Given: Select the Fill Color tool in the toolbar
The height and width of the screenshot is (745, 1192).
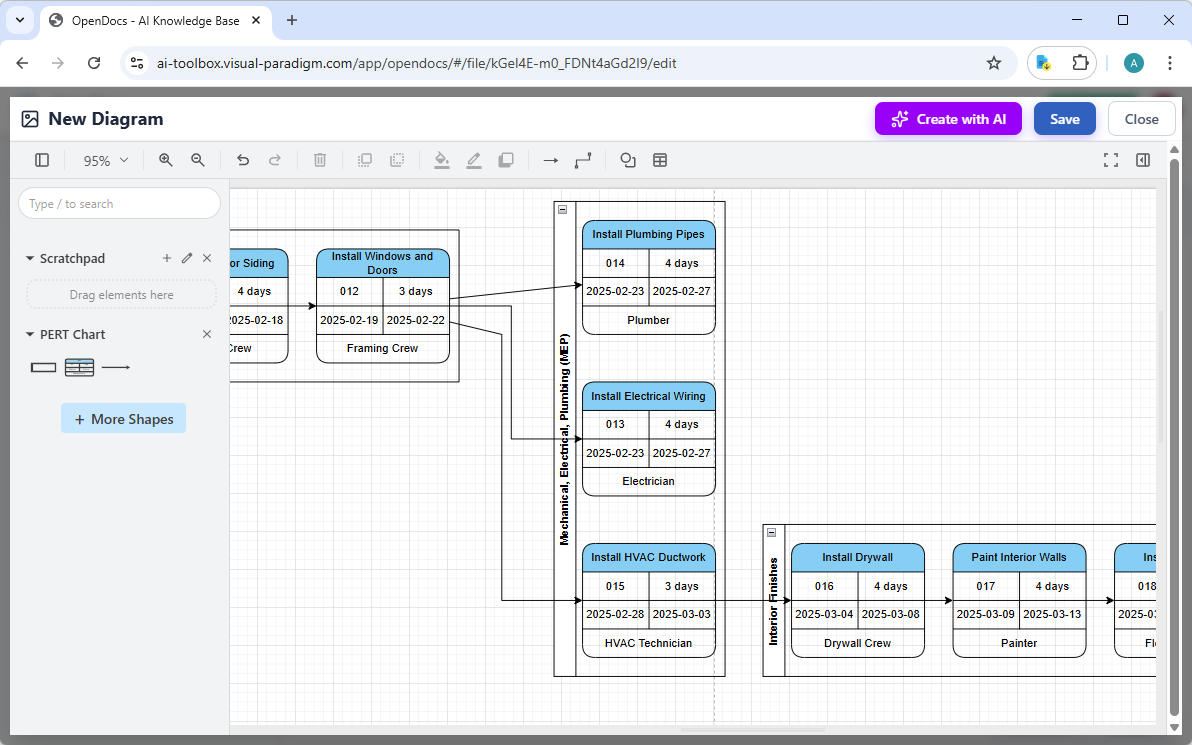Looking at the screenshot, I should pyautogui.click(x=442, y=160).
